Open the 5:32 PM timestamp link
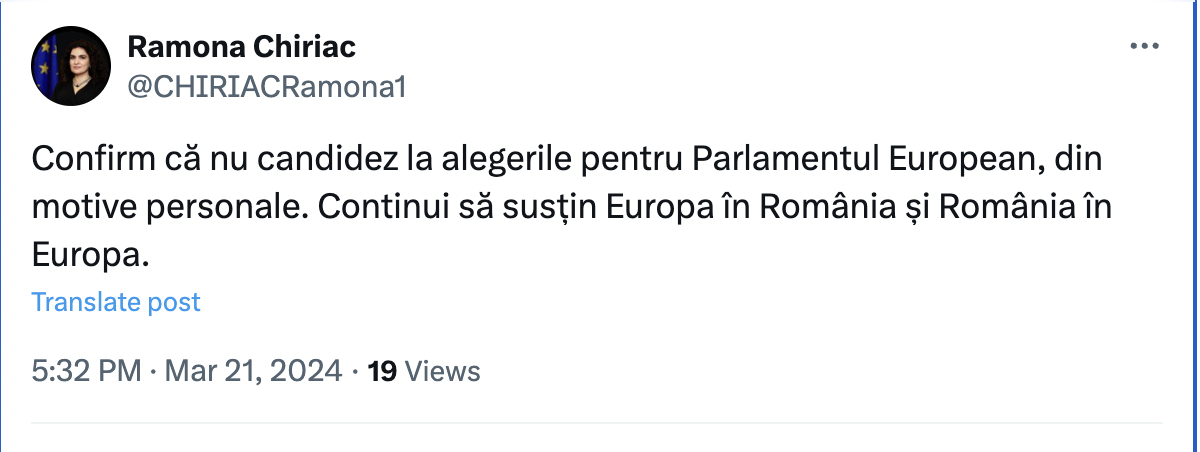This screenshot has width=1200, height=452. coord(86,372)
